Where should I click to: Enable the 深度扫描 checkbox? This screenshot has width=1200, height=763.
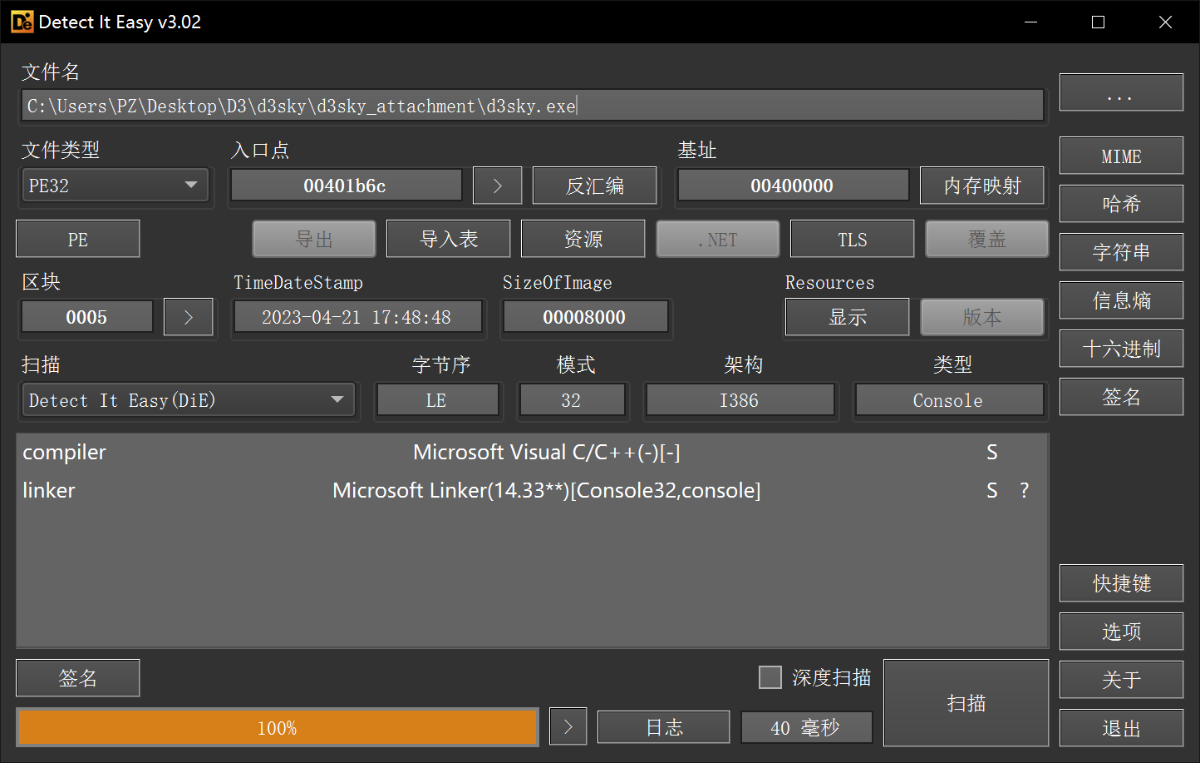pos(770,678)
